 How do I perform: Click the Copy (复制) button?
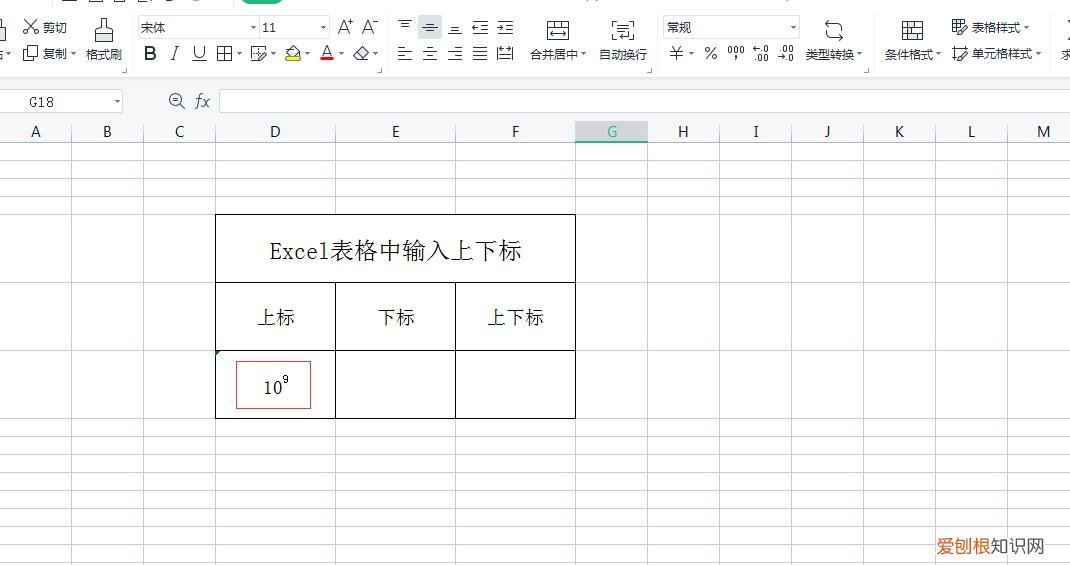(44, 53)
